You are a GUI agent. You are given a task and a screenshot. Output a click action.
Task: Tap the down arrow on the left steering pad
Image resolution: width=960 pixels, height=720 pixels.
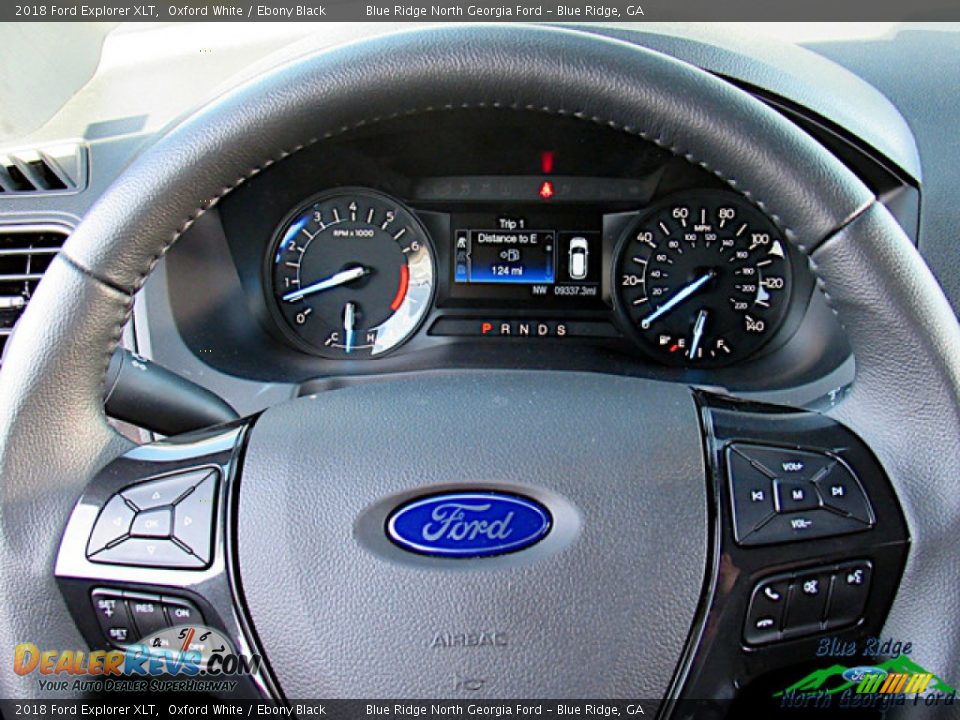coord(151,551)
